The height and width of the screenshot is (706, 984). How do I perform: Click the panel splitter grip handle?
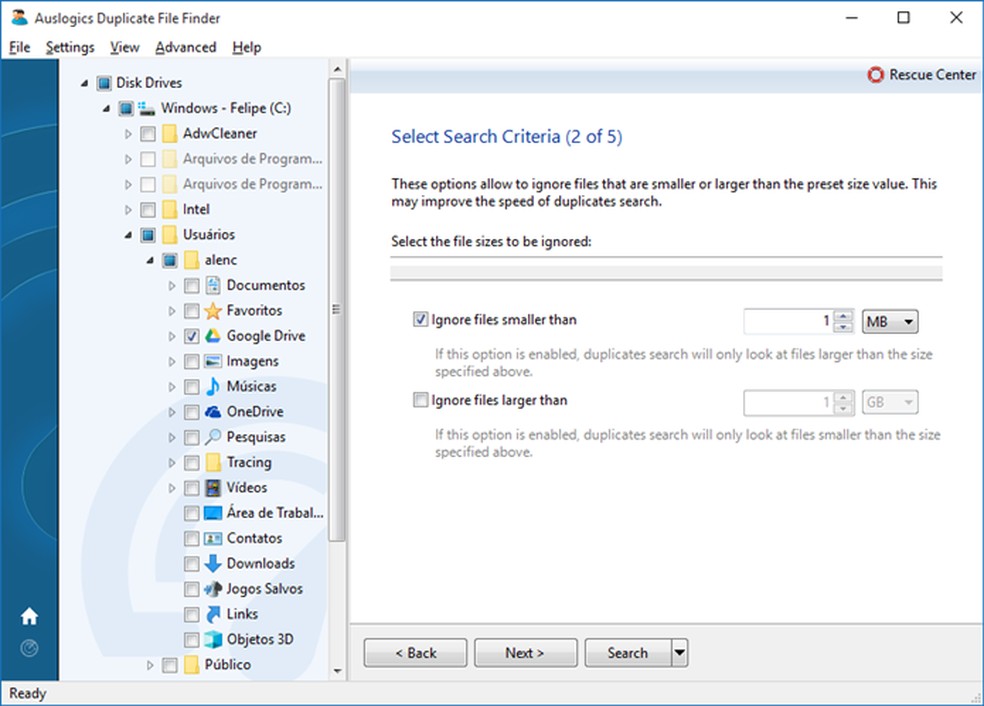336,309
